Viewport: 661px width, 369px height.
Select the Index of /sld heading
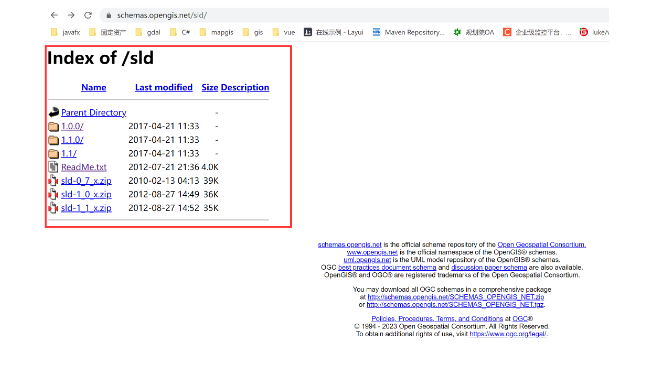100,58
